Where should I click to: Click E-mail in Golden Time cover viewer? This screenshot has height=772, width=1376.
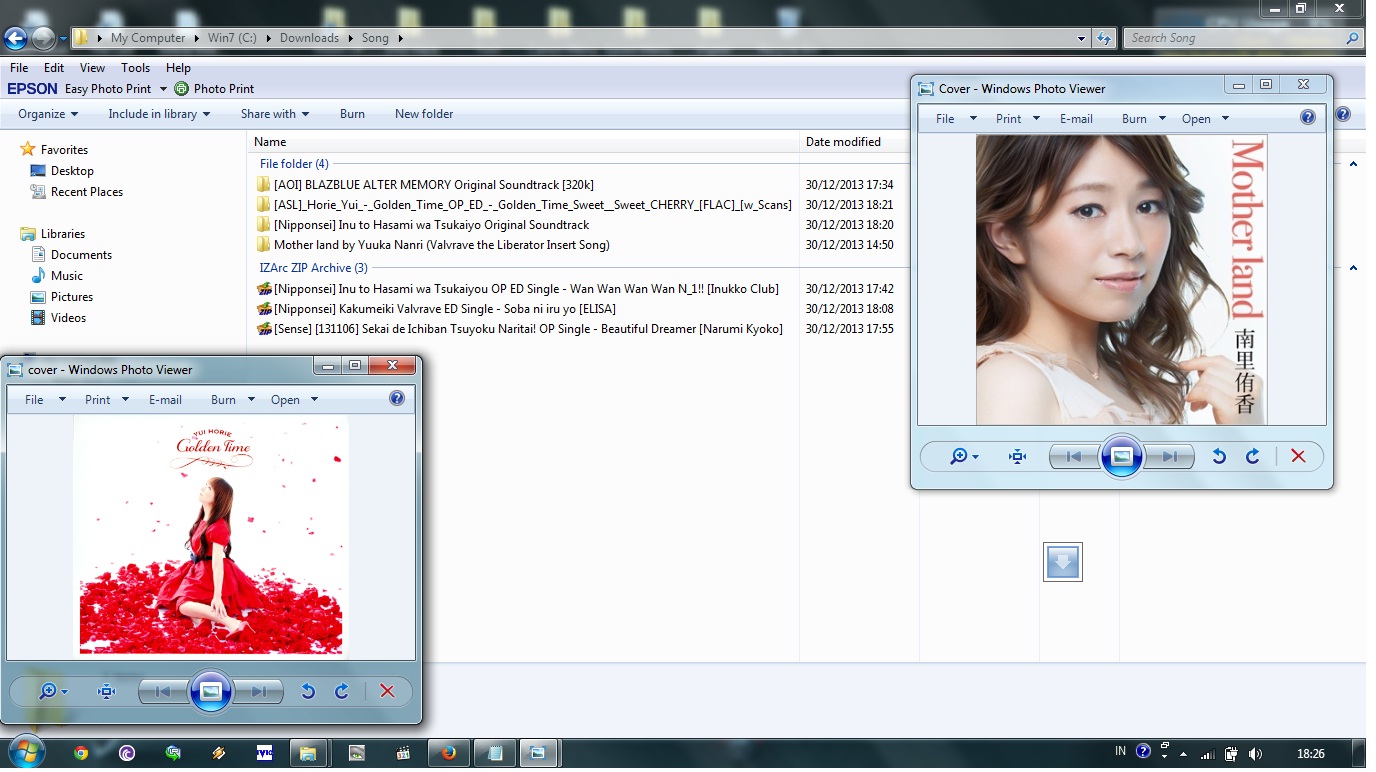165,400
